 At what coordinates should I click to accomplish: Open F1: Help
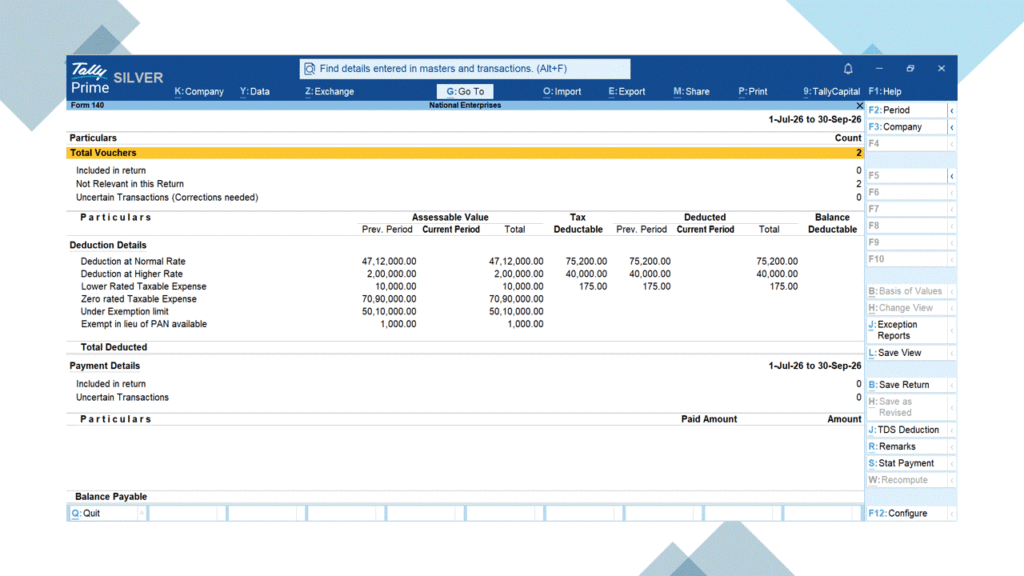click(x=885, y=91)
